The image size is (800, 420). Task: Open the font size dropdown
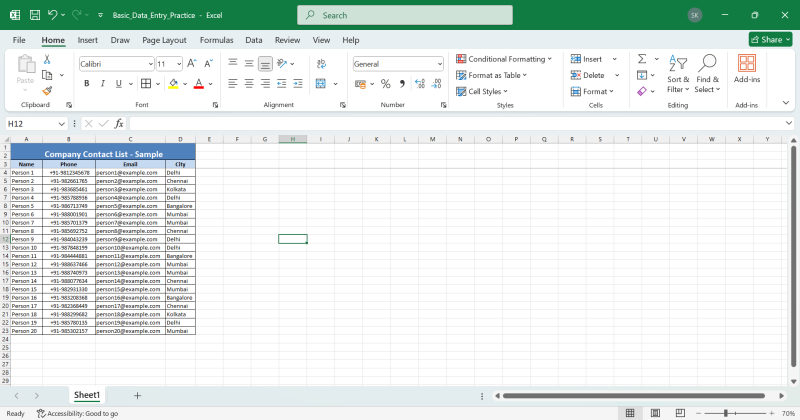179,64
